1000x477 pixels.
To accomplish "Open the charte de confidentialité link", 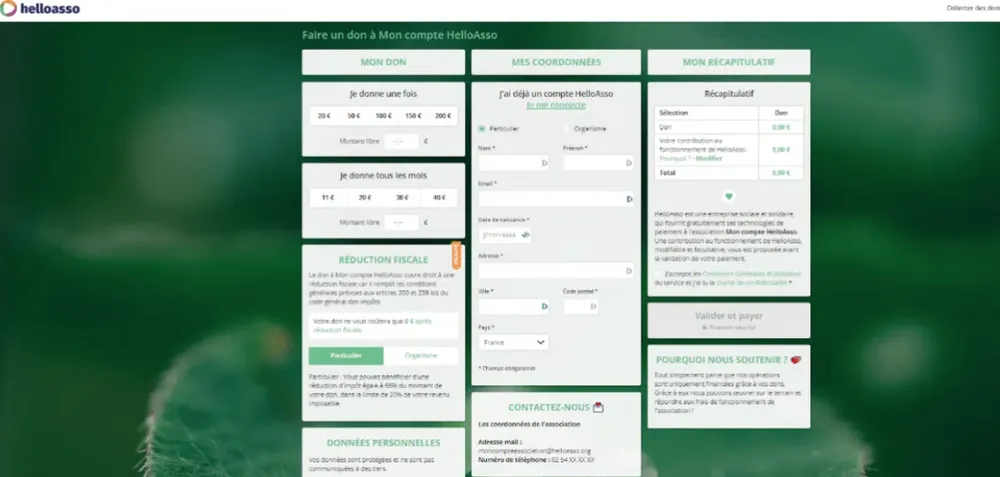I will point(751,283).
